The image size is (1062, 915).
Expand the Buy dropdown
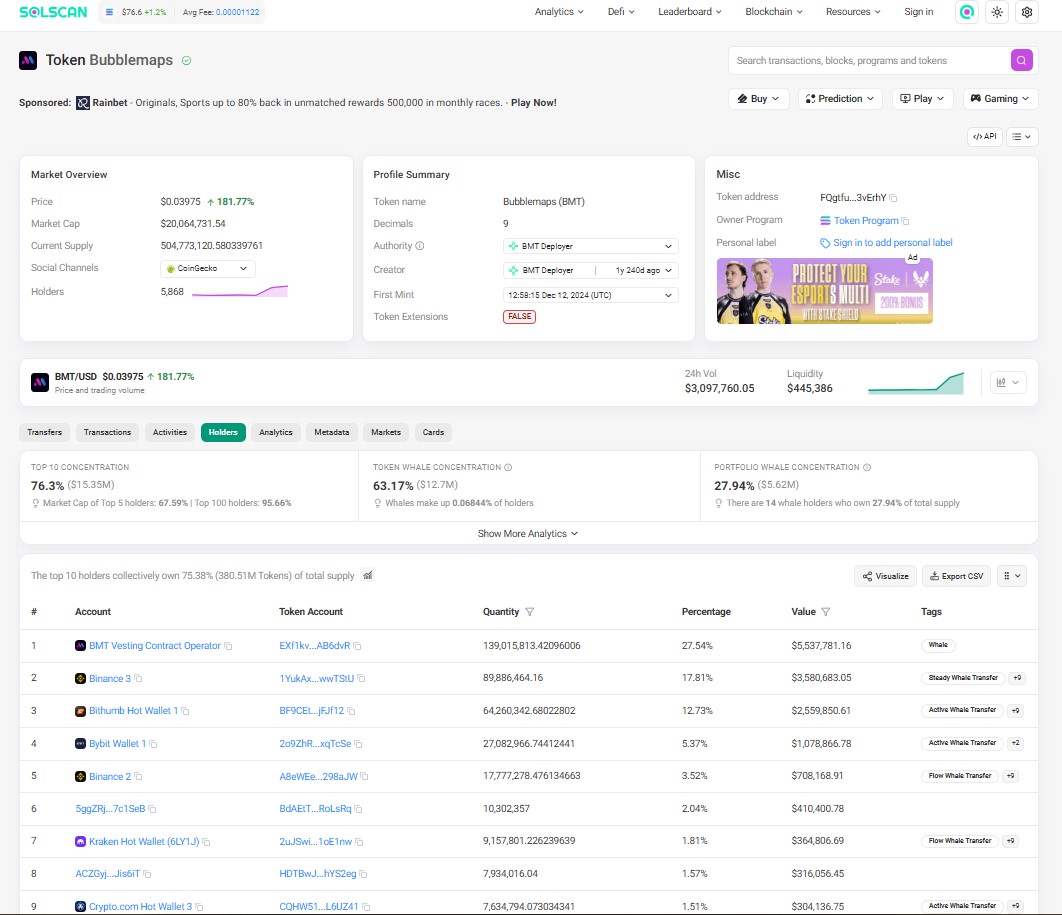click(x=759, y=99)
